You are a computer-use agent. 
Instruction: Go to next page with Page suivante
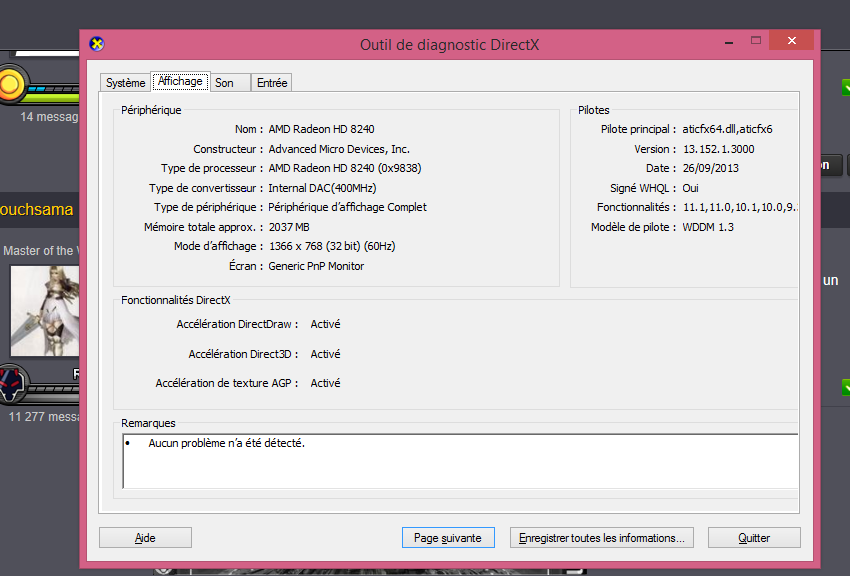pos(448,538)
